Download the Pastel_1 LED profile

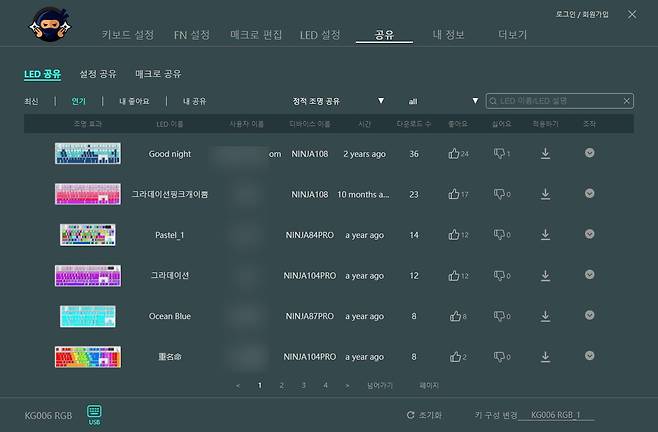[x=545, y=235]
